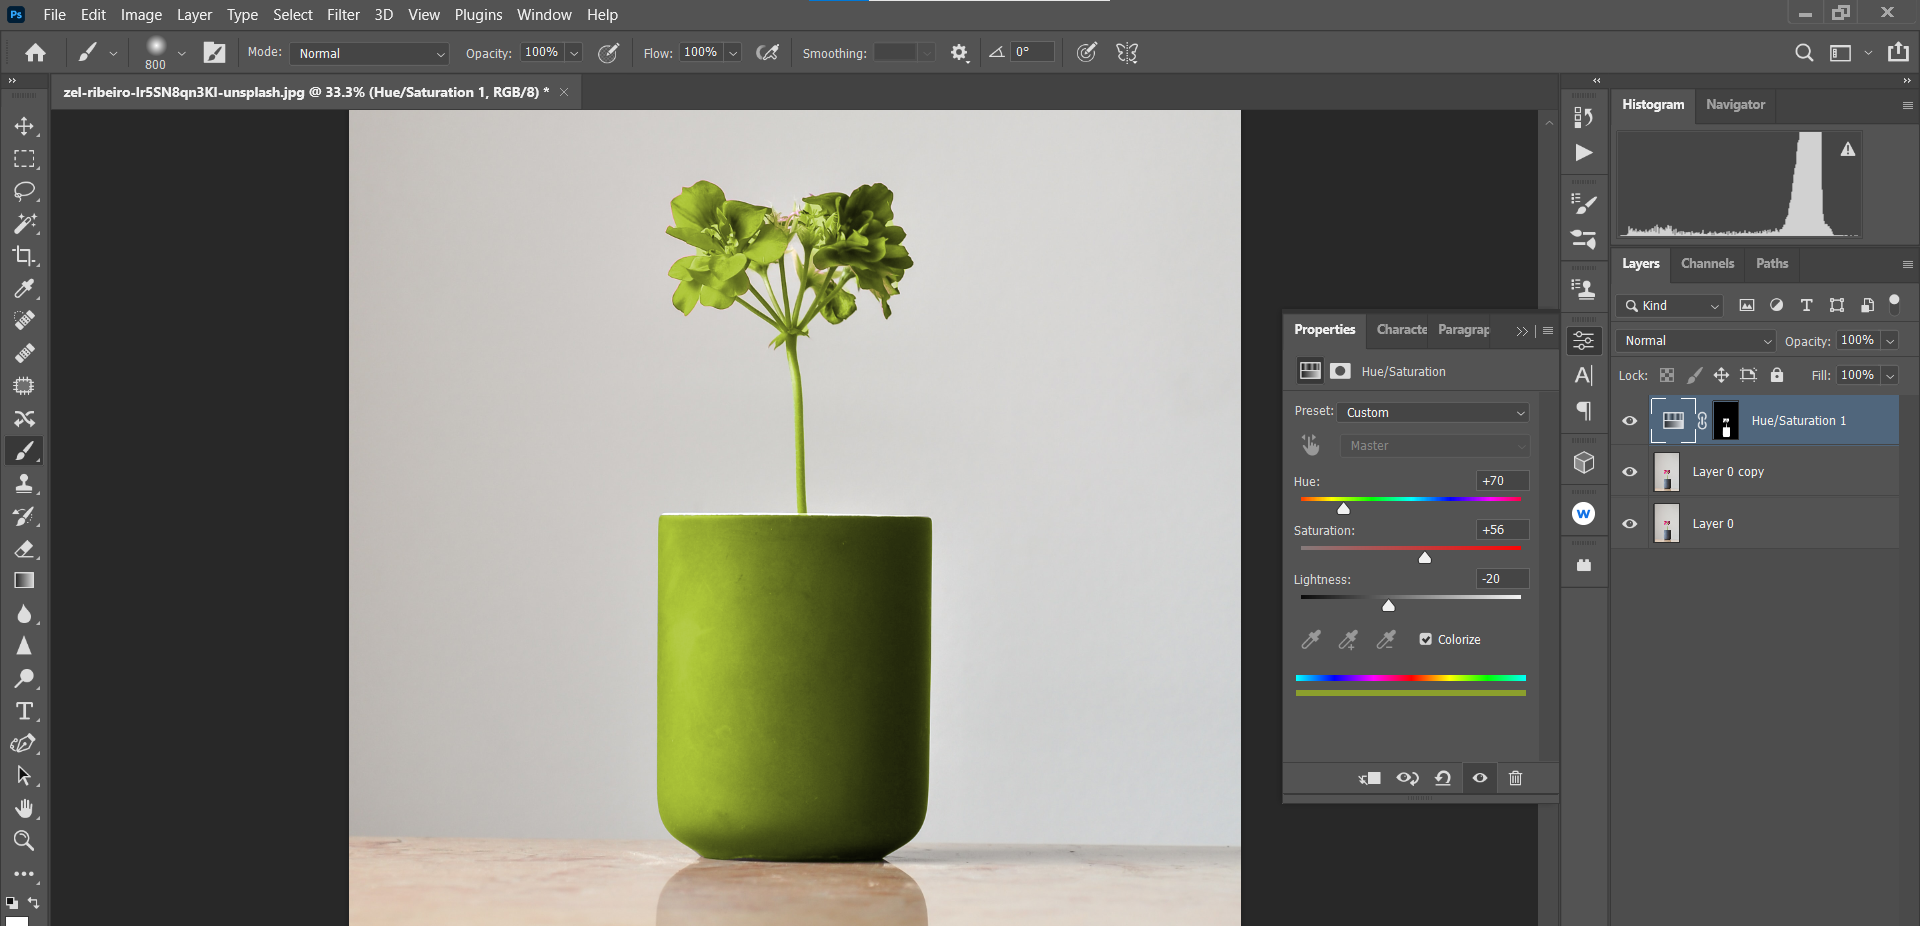
Task: Select the Move tool
Action: (x=24, y=126)
